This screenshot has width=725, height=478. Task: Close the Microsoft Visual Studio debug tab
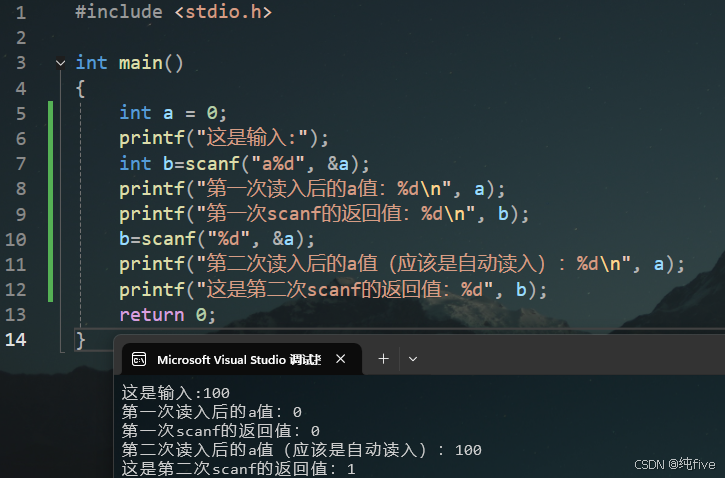pyautogui.click(x=341, y=359)
